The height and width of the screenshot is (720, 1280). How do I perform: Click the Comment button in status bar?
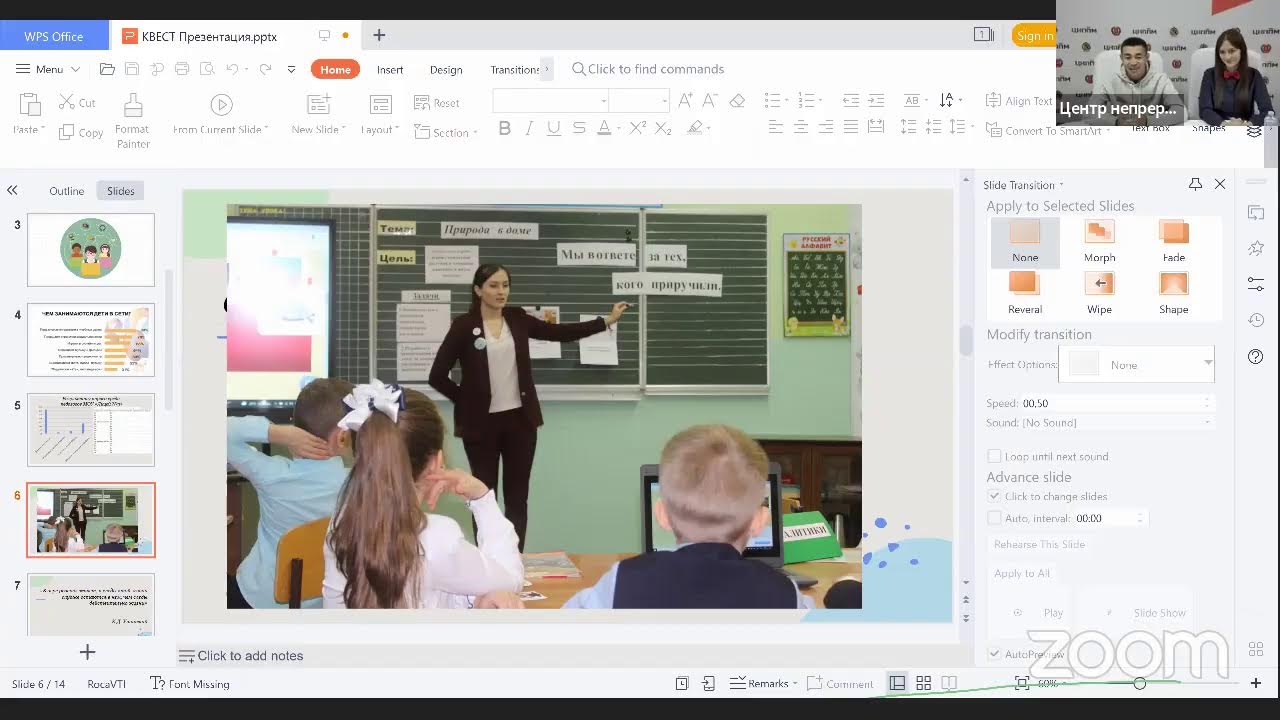[841, 683]
